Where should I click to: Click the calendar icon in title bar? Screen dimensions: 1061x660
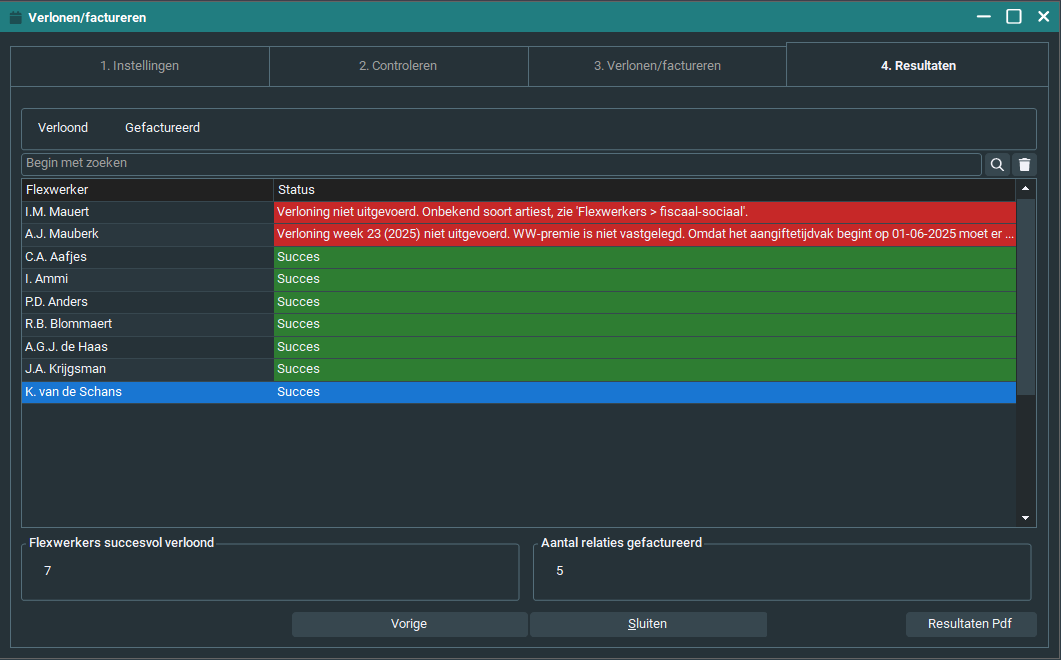point(15,17)
